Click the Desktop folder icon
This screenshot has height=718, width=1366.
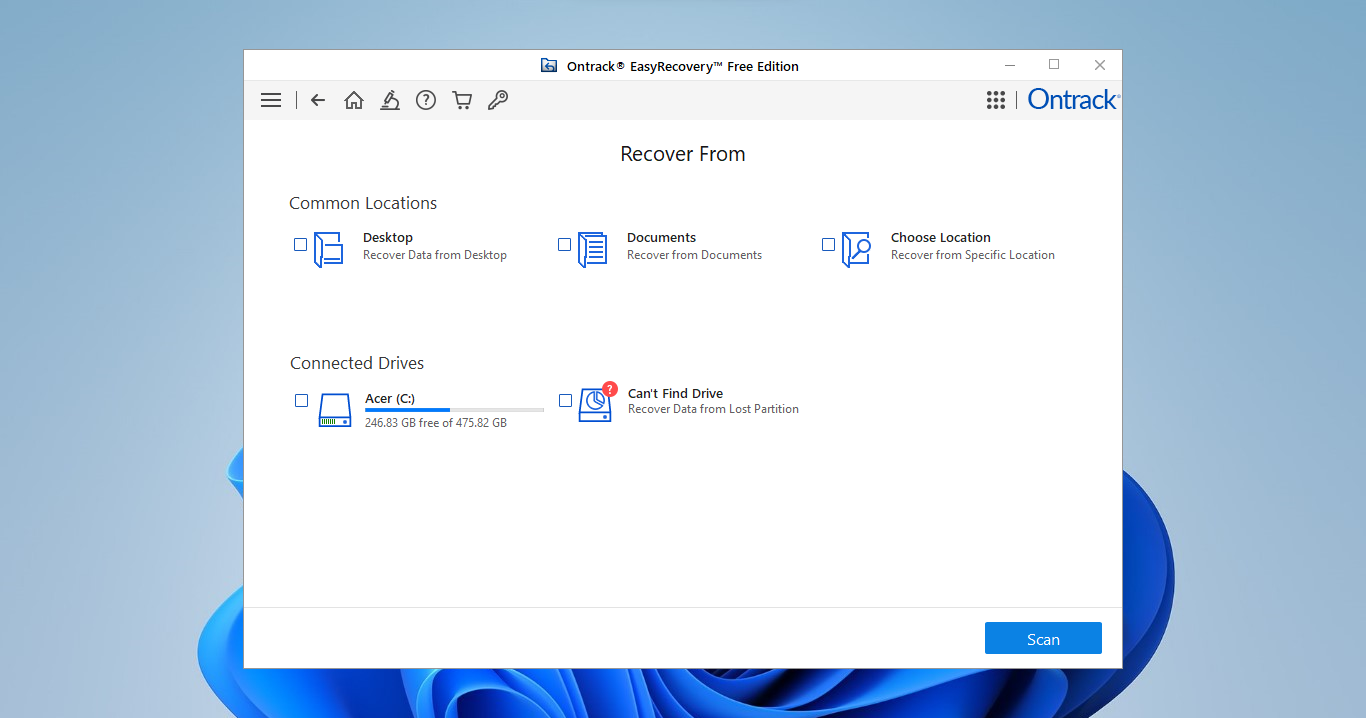pyautogui.click(x=328, y=249)
